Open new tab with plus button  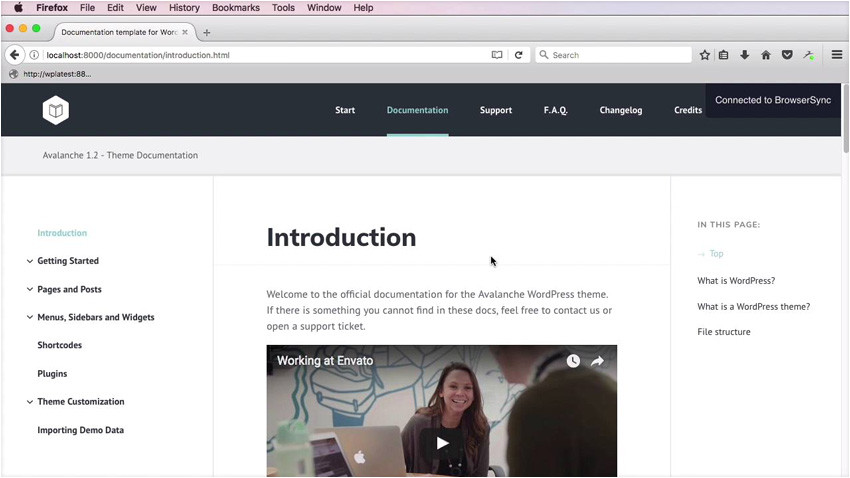click(207, 33)
